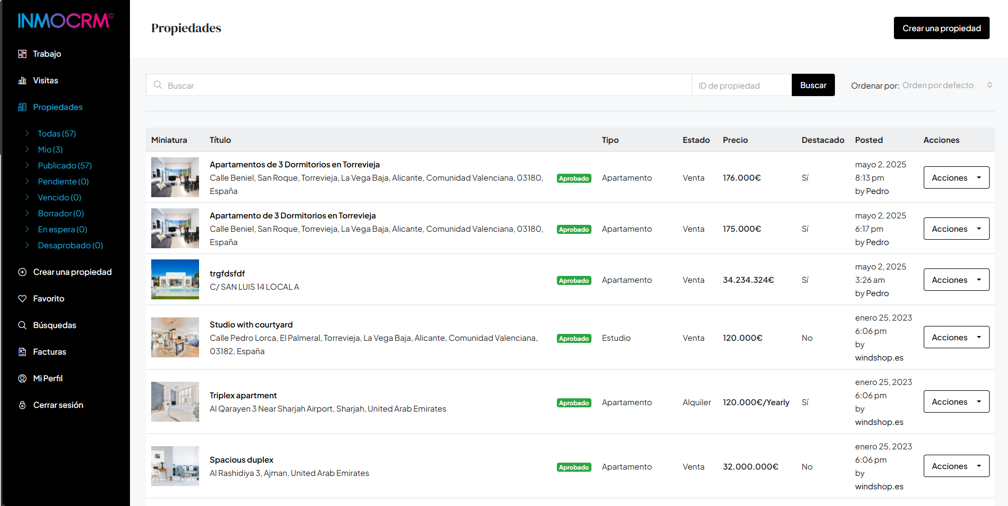
Task: Open the Ordenar por sort dropdown
Action: 946,86
